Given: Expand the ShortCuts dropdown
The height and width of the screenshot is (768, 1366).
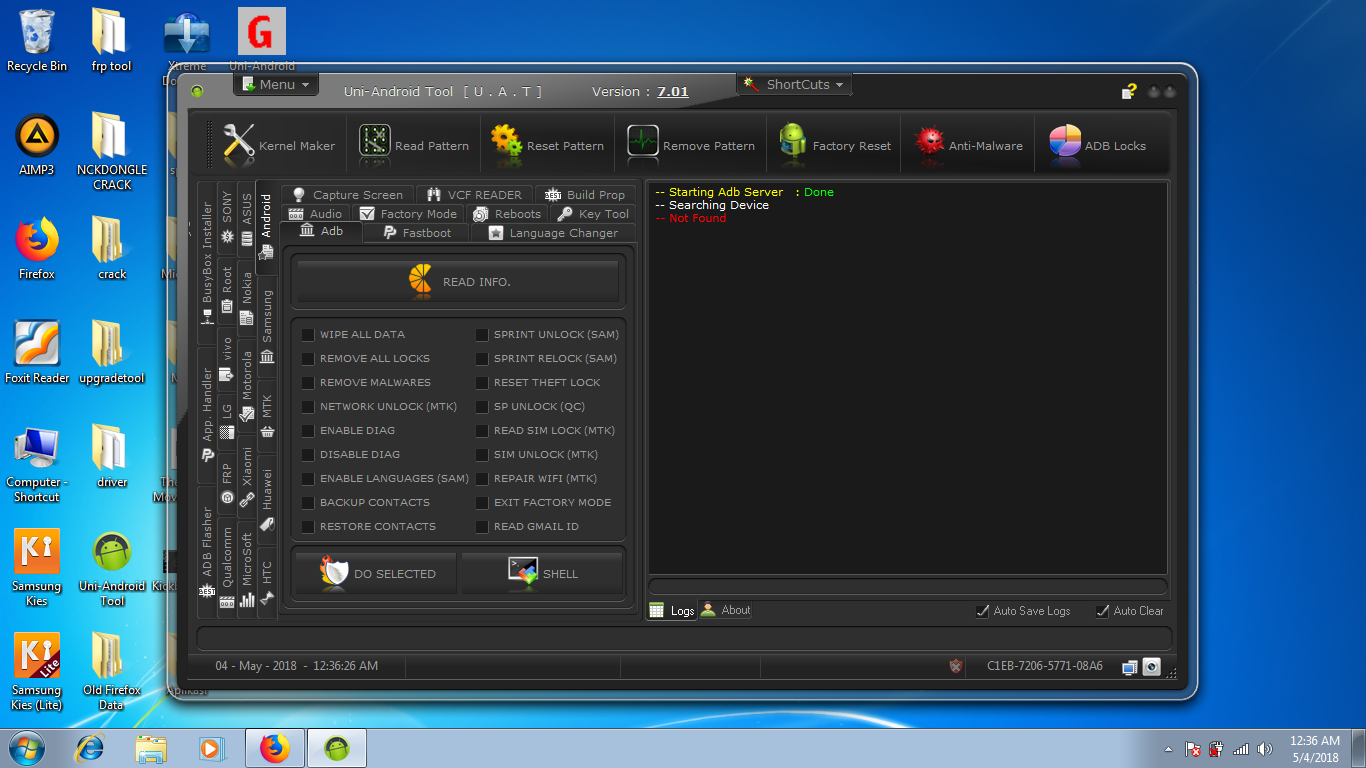Looking at the screenshot, I should click(x=795, y=85).
